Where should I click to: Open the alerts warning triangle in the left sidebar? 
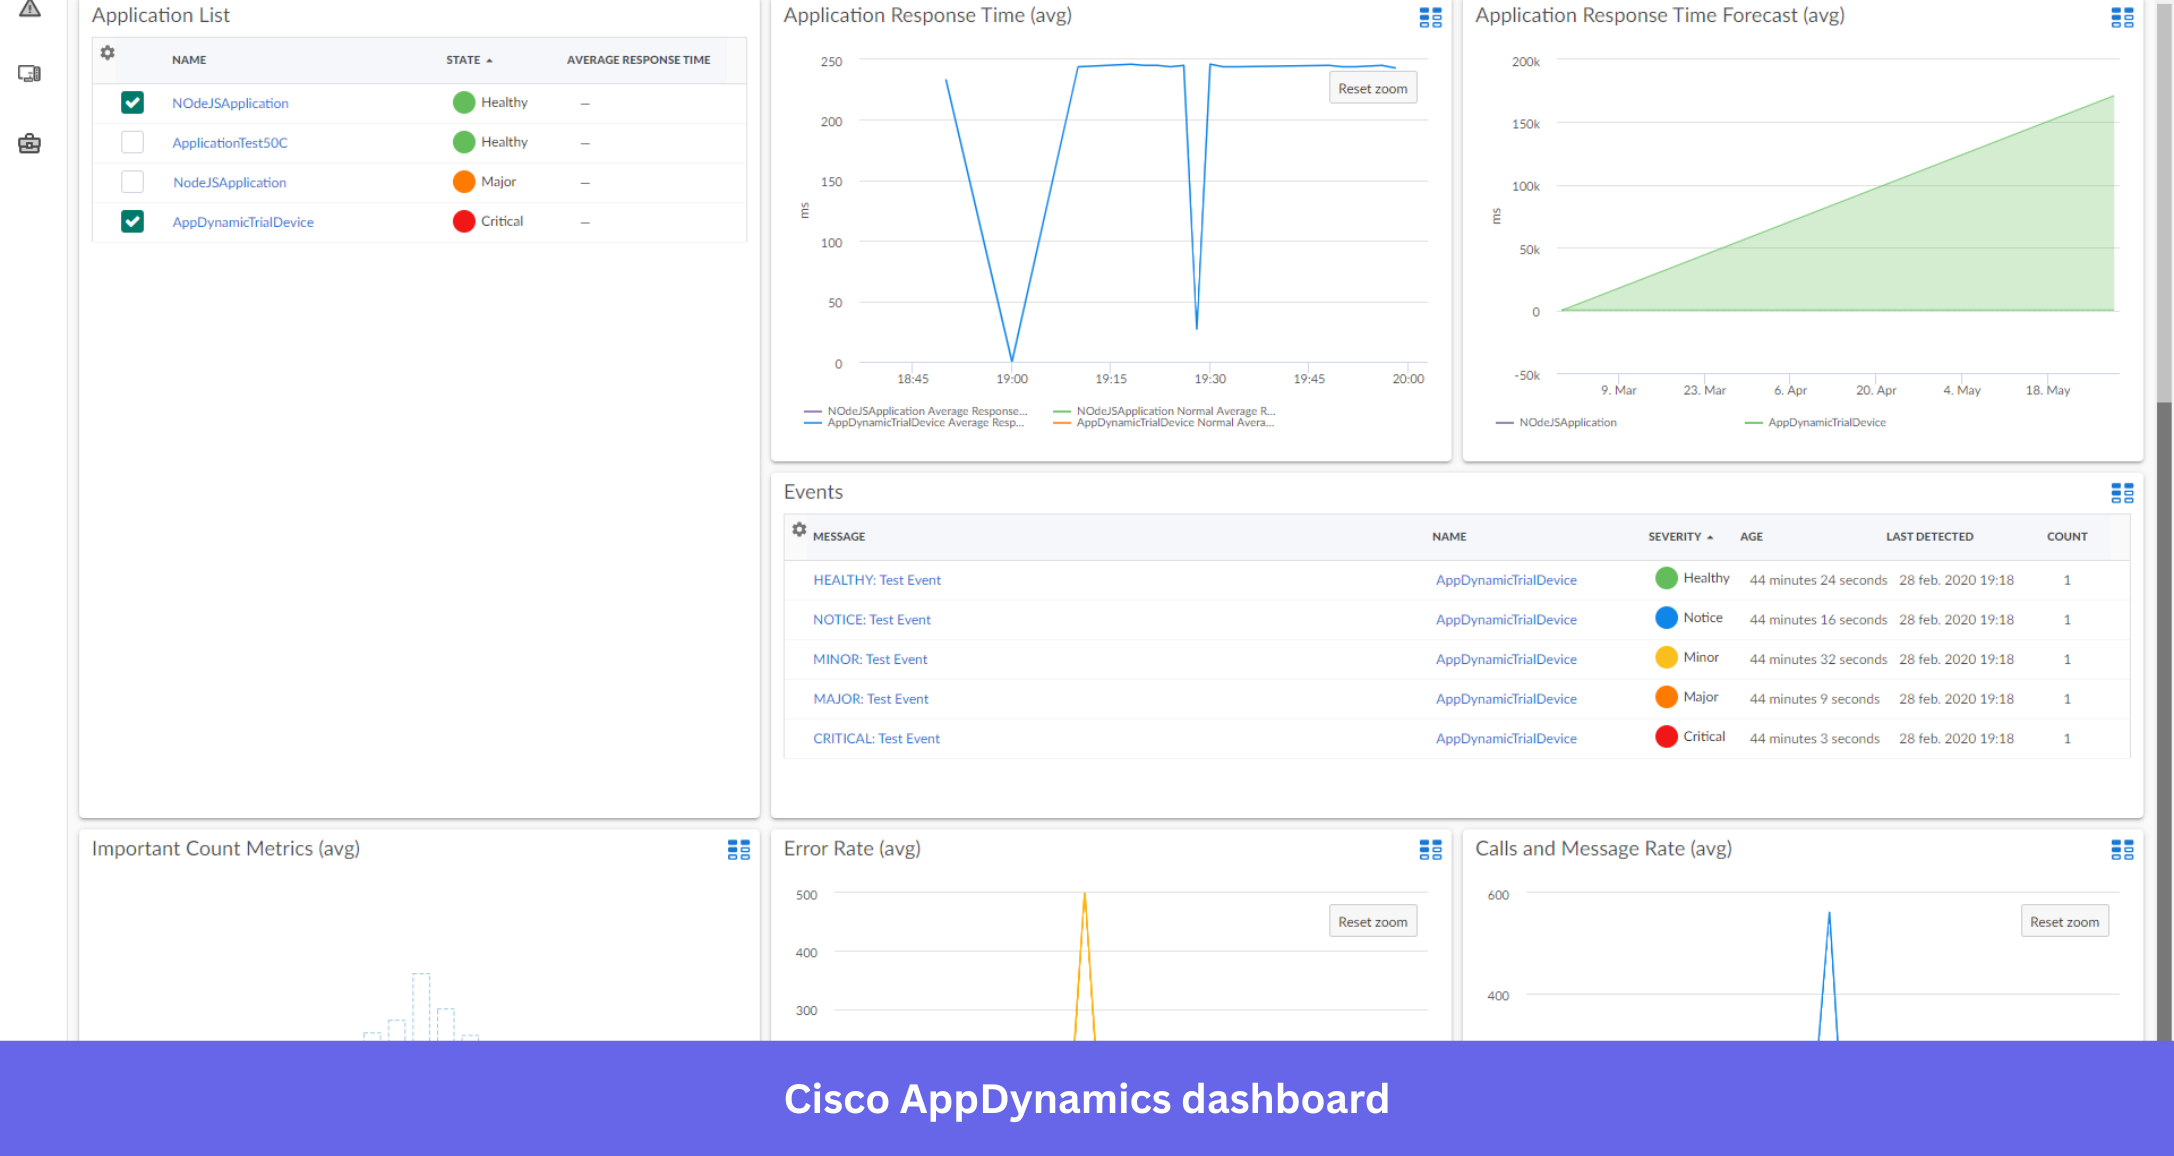(29, 7)
